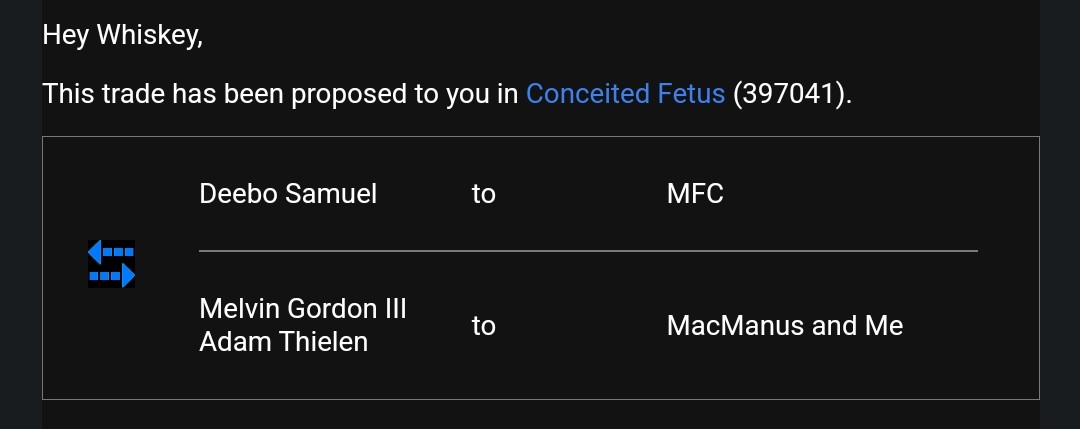1080x429 pixels.
Task: Click the horizontal divider between trade rows
Action: pyautogui.click(x=588, y=251)
